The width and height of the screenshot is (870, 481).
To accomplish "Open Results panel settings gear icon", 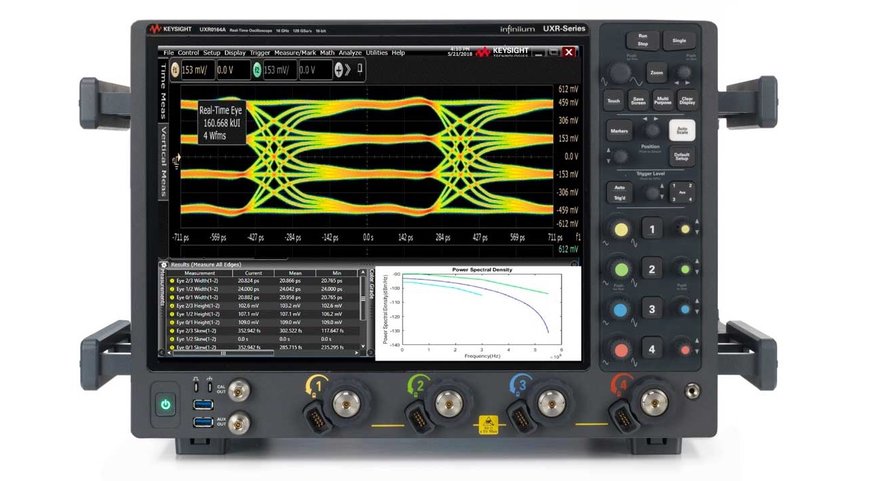I will [164, 265].
